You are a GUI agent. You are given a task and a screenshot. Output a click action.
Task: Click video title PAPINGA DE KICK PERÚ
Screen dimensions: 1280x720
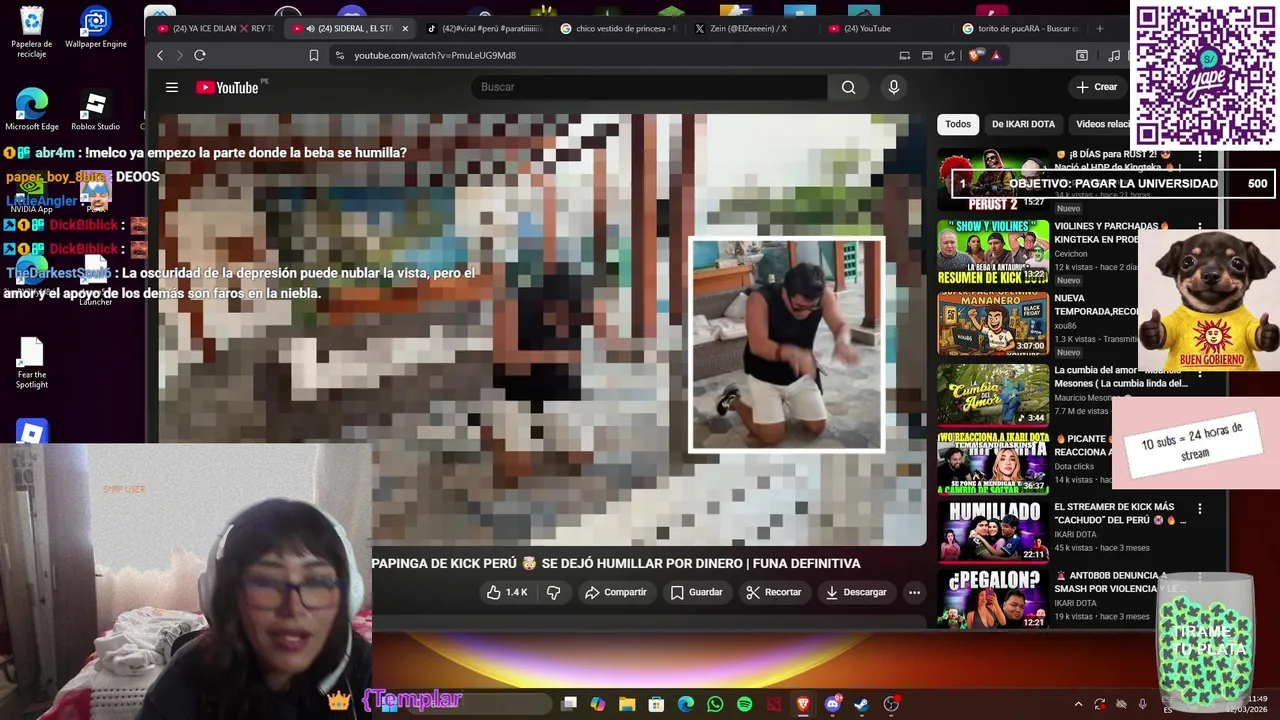click(616, 564)
